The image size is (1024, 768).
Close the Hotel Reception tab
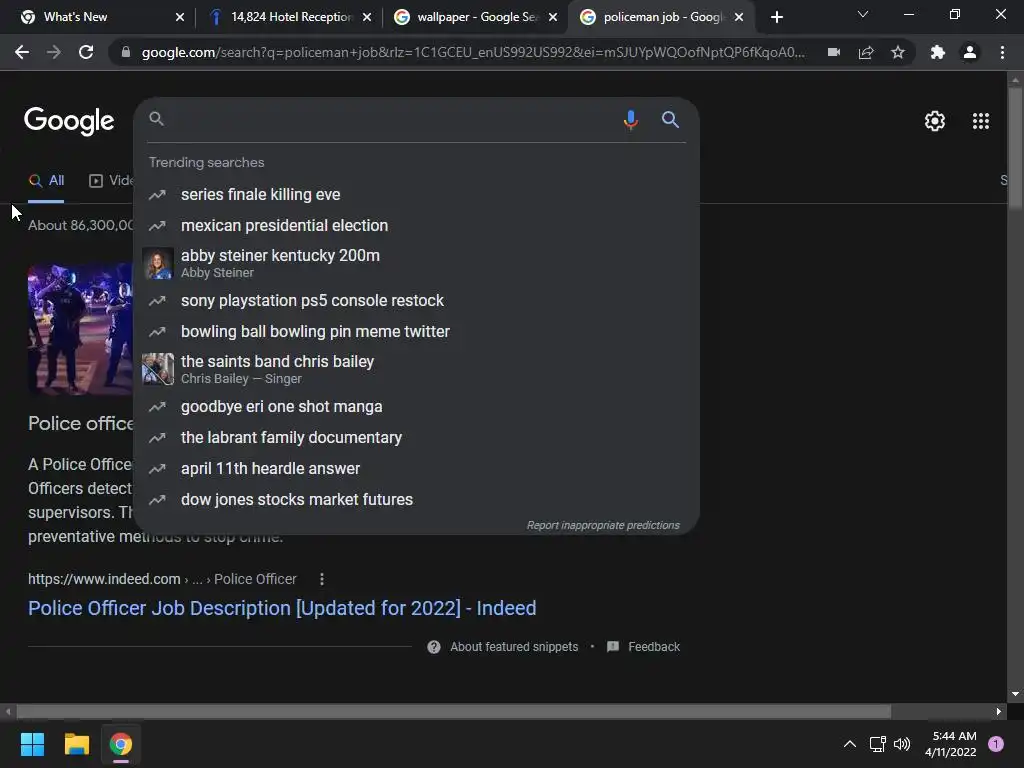[x=367, y=17]
